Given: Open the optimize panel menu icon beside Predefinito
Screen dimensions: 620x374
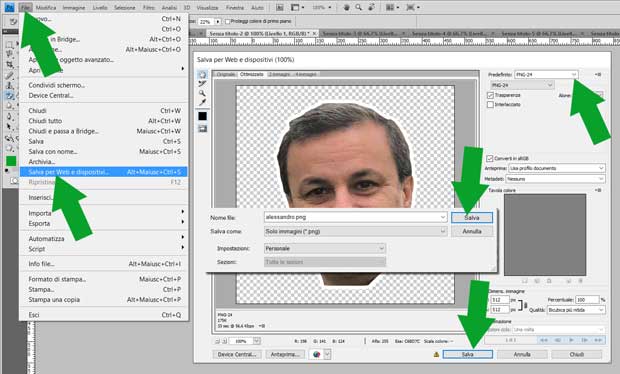Looking at the screenshot, I should click(598, 74).
